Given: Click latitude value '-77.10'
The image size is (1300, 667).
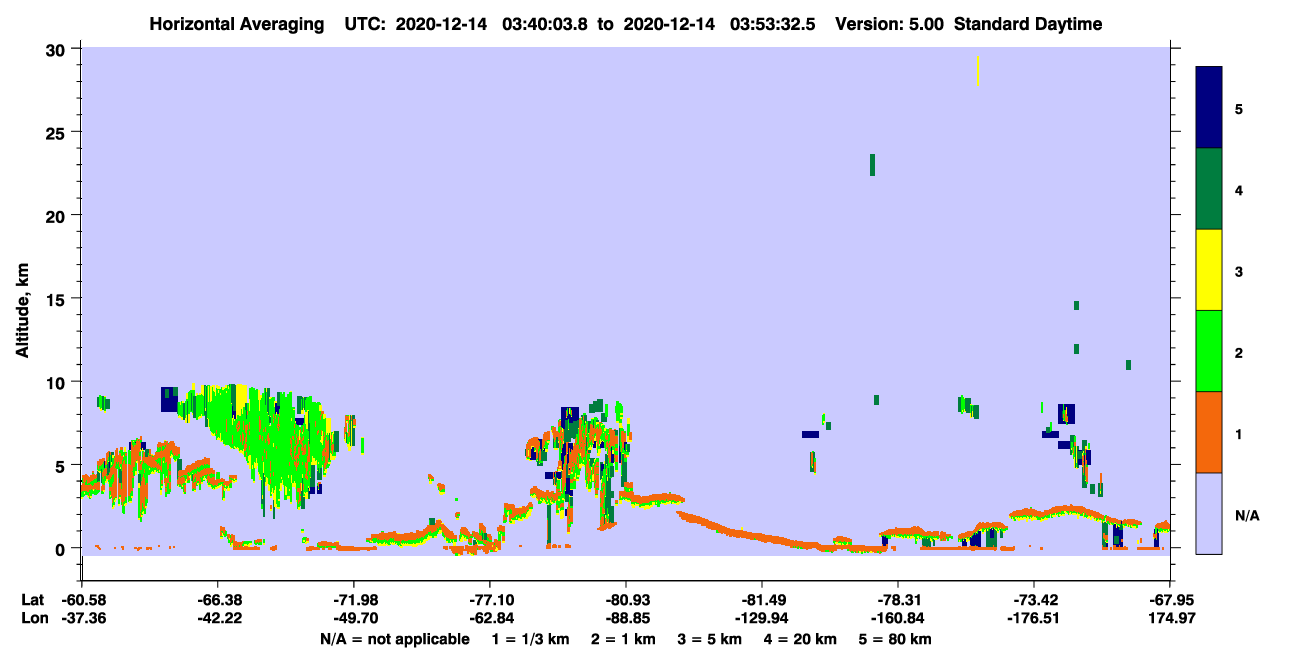Looking at the screenshot, I should pos(490,600).
